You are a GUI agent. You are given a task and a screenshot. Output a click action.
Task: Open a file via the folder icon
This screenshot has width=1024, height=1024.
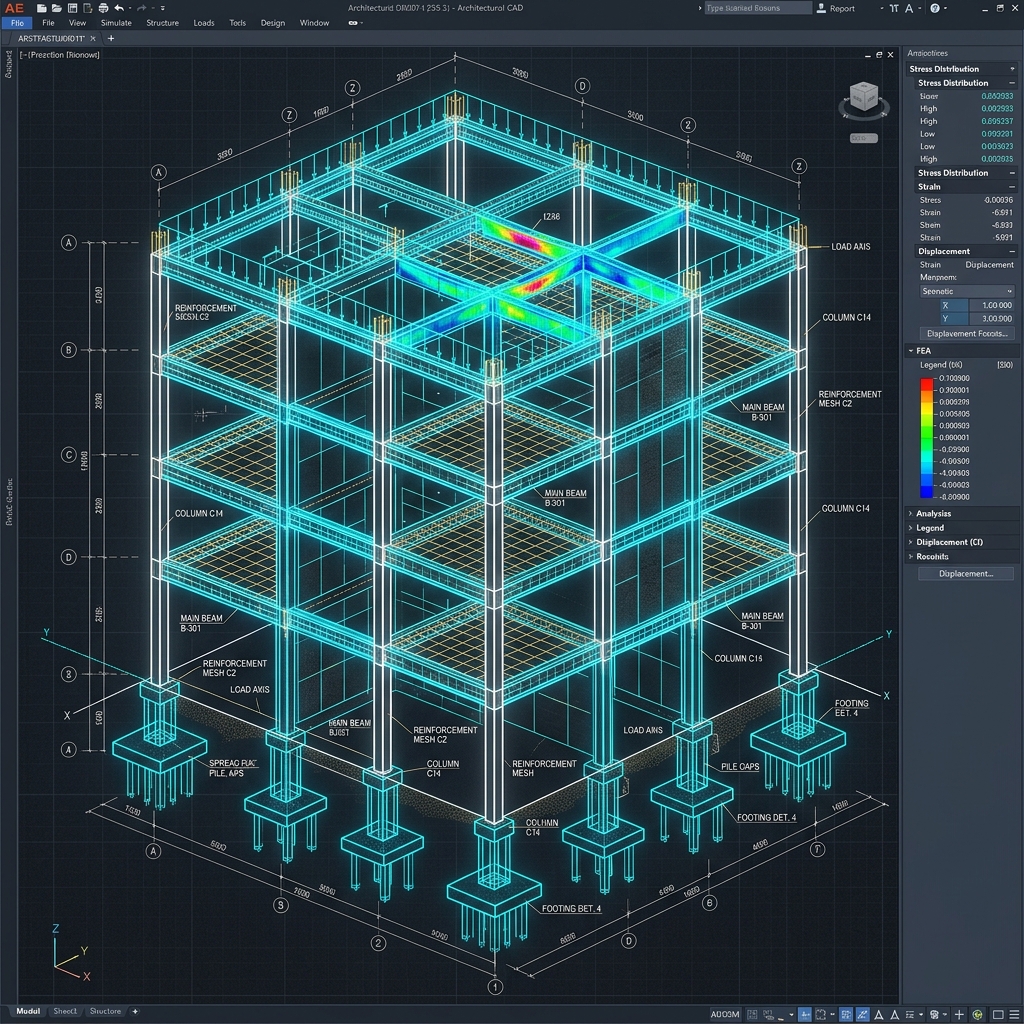(x=57, y=8)
